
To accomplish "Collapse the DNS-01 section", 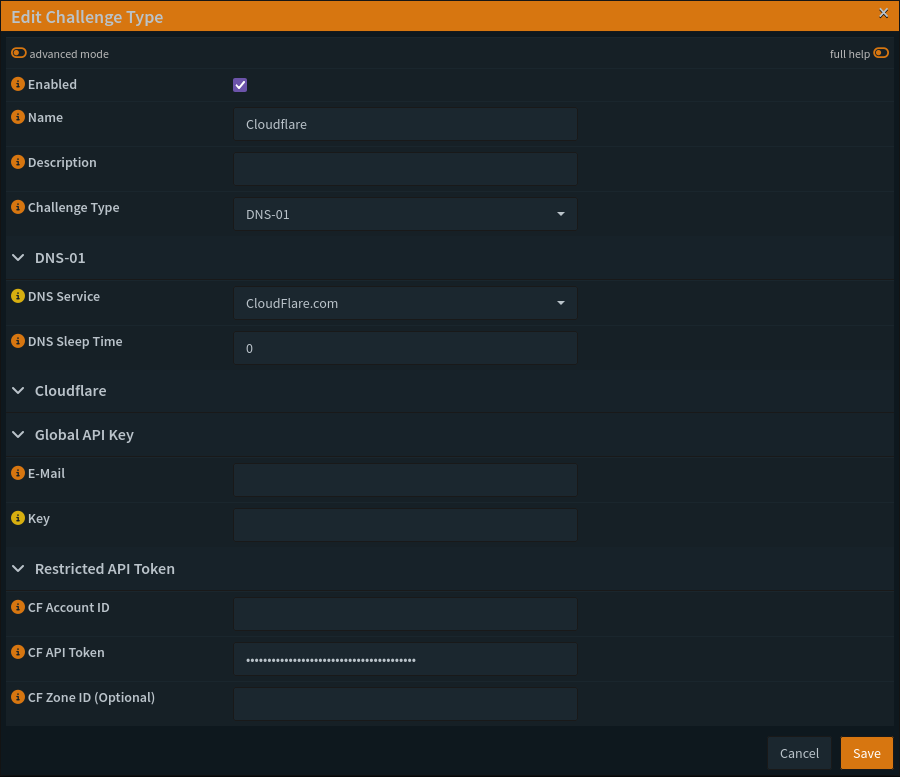I will point(18,258).
